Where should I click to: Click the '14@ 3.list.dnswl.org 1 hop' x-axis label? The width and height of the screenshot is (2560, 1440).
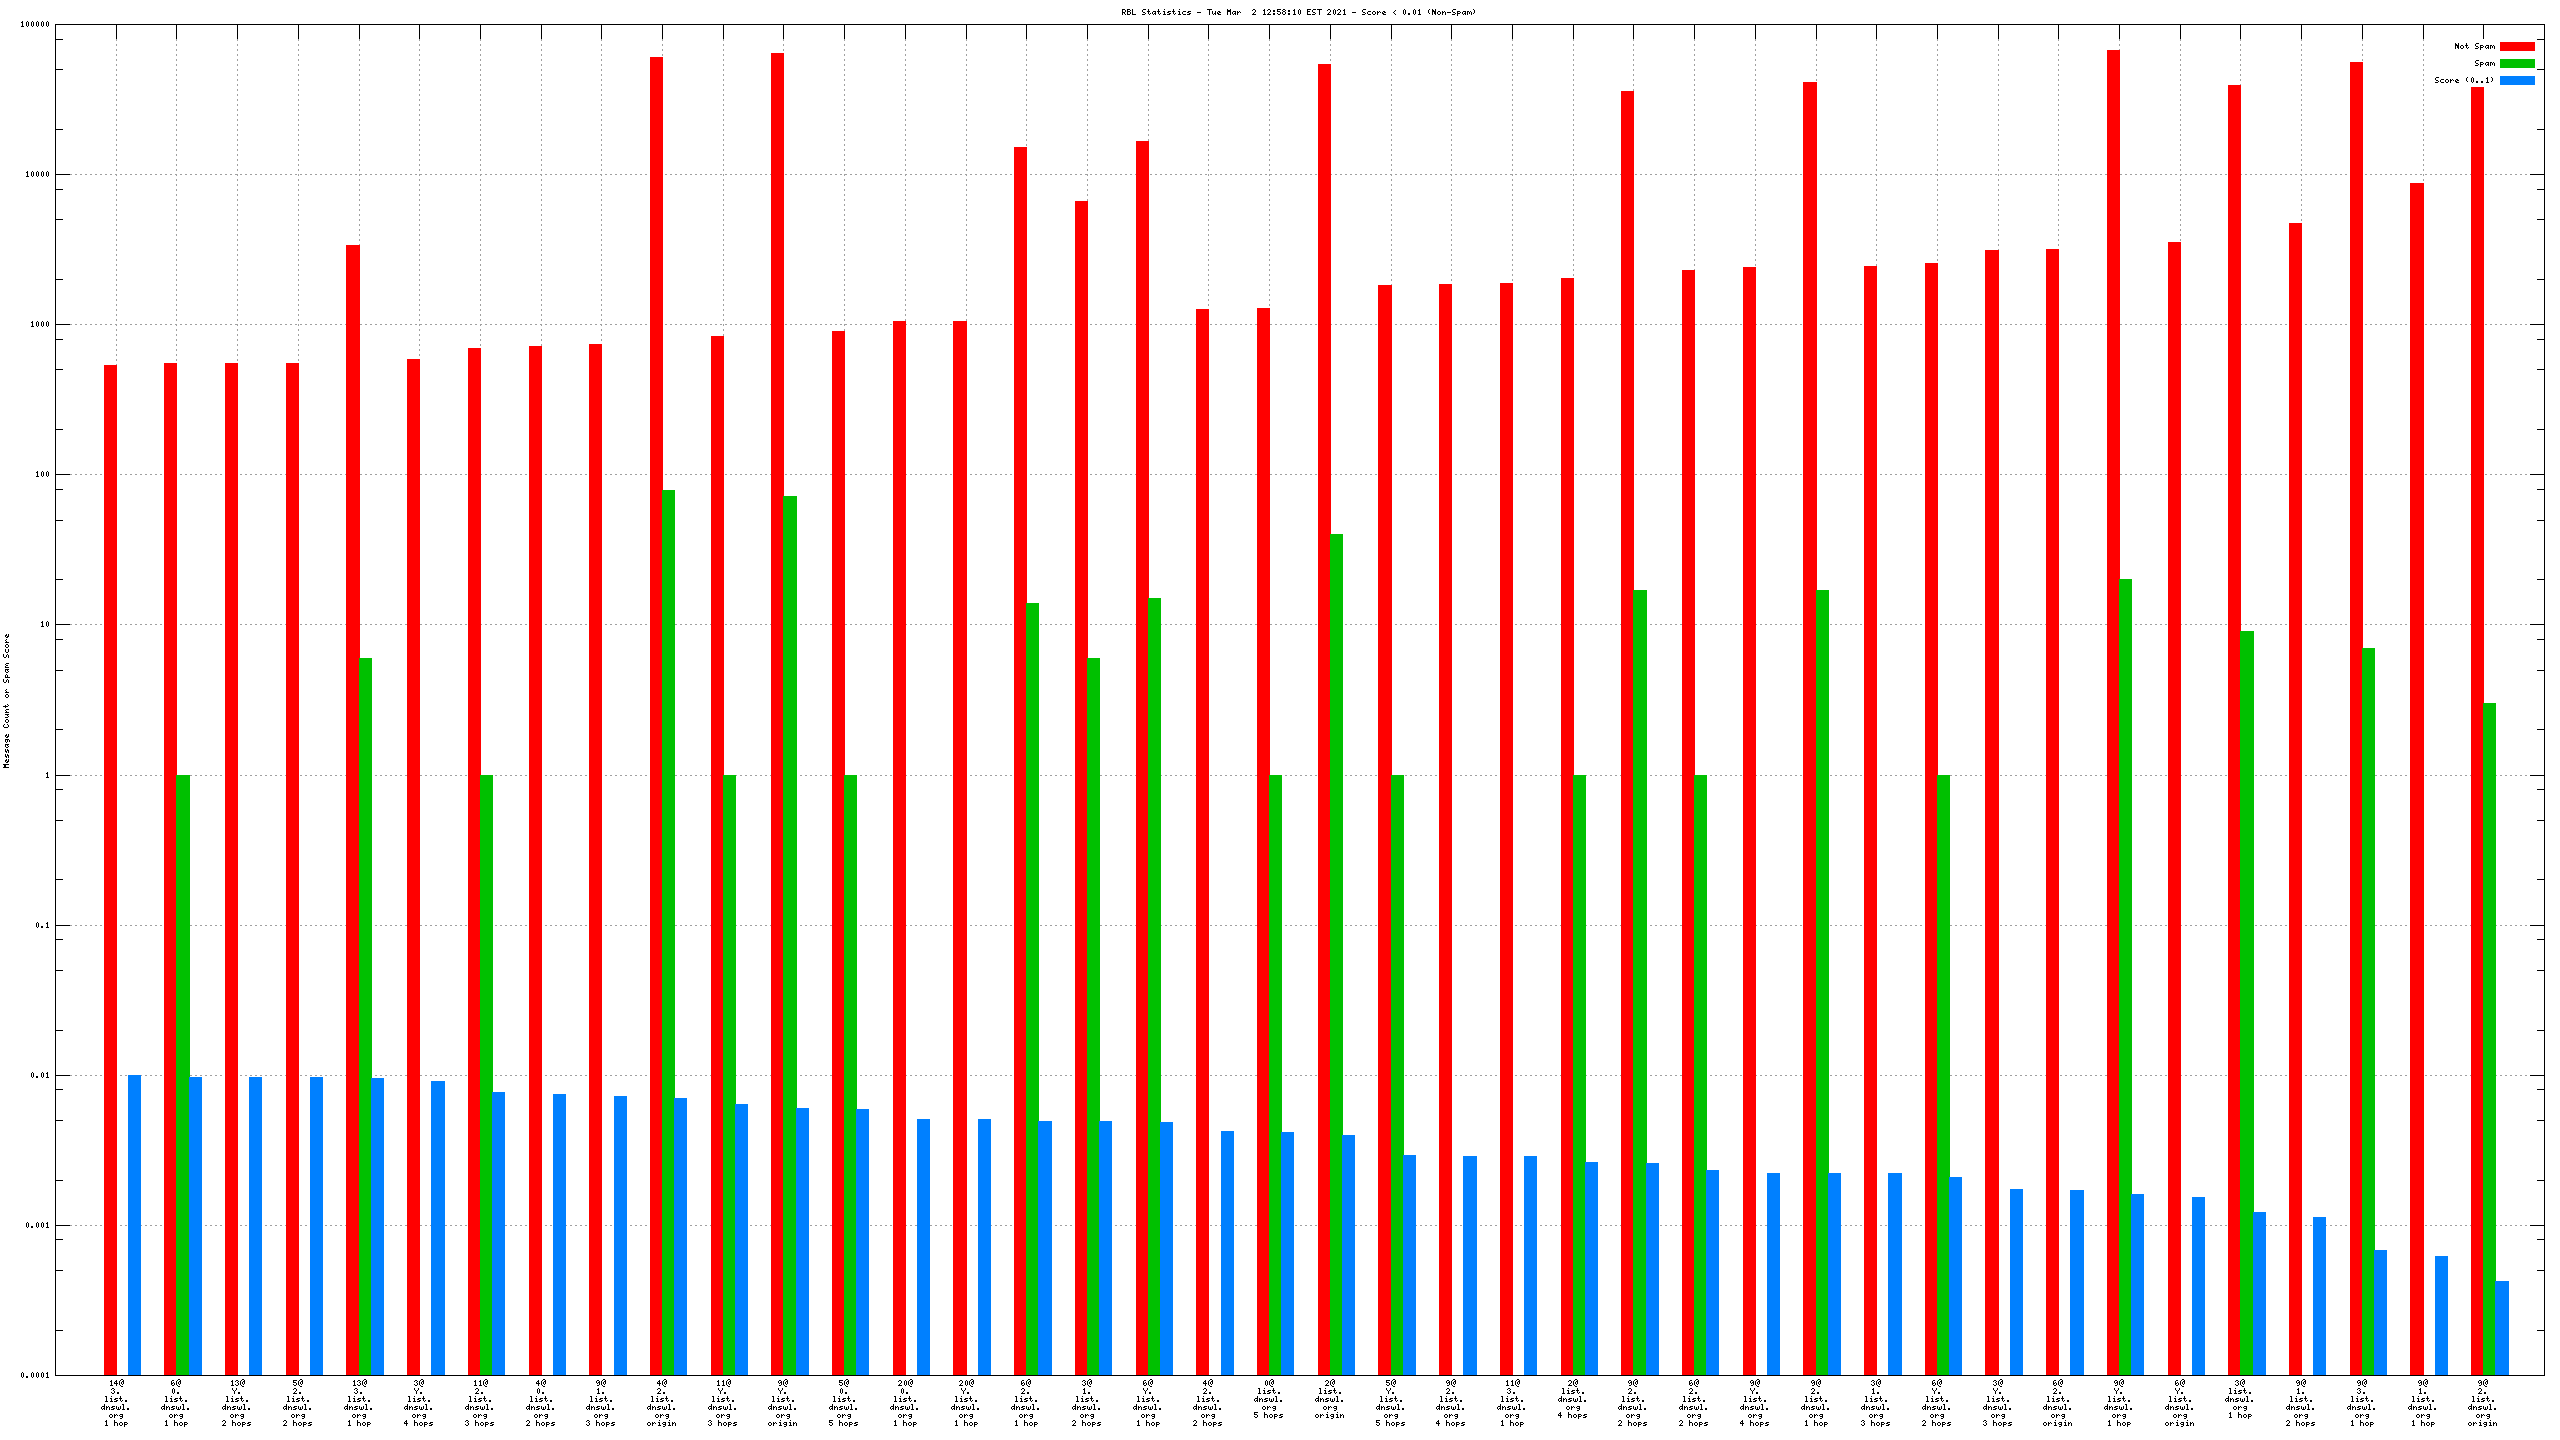pos(116,1402)
